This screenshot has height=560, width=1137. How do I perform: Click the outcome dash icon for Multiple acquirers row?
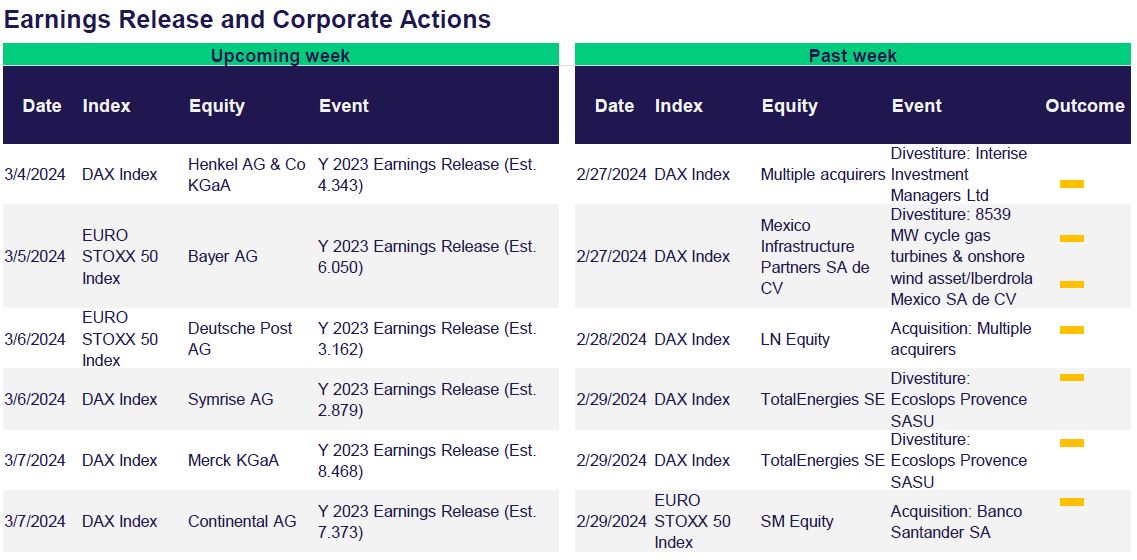click(x=1072, y=184)
